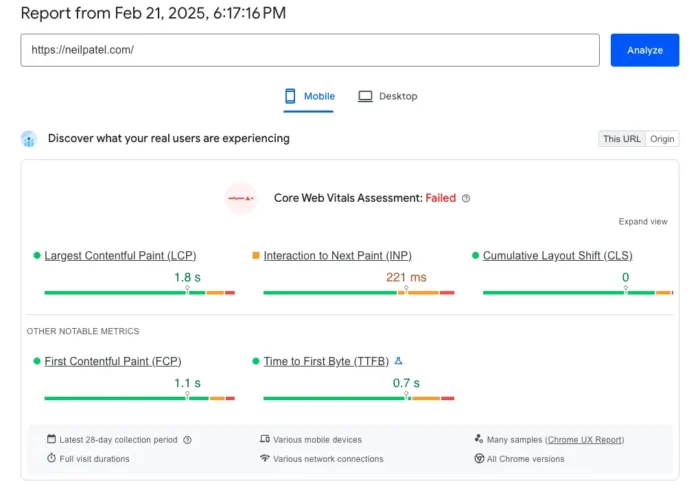
Task: Click the LCP distribution bar
Action: pos(140,292)
